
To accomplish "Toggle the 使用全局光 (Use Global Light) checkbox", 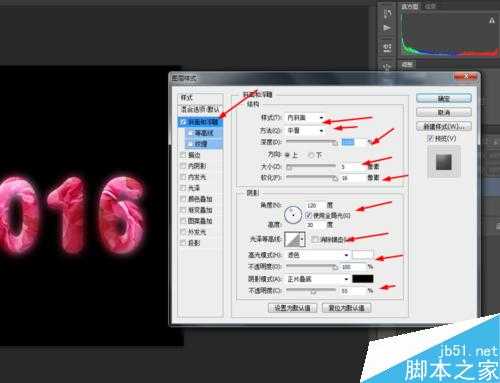I will click(x=308, y=215).
